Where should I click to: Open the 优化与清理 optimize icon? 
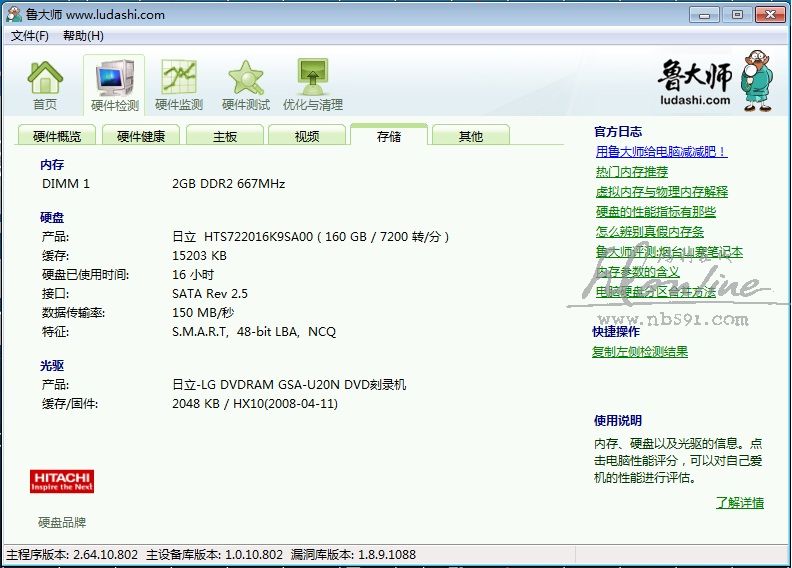click(x=313, y=85)
